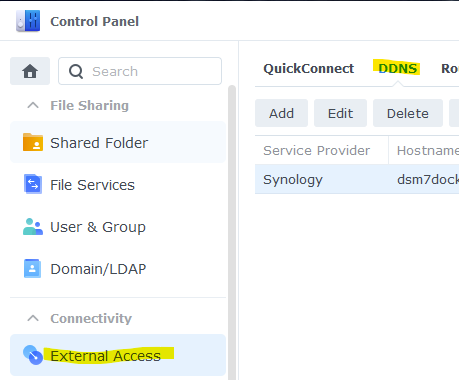Open the User & Group label
Screen dimensions: 459x380
pos(98,227)
